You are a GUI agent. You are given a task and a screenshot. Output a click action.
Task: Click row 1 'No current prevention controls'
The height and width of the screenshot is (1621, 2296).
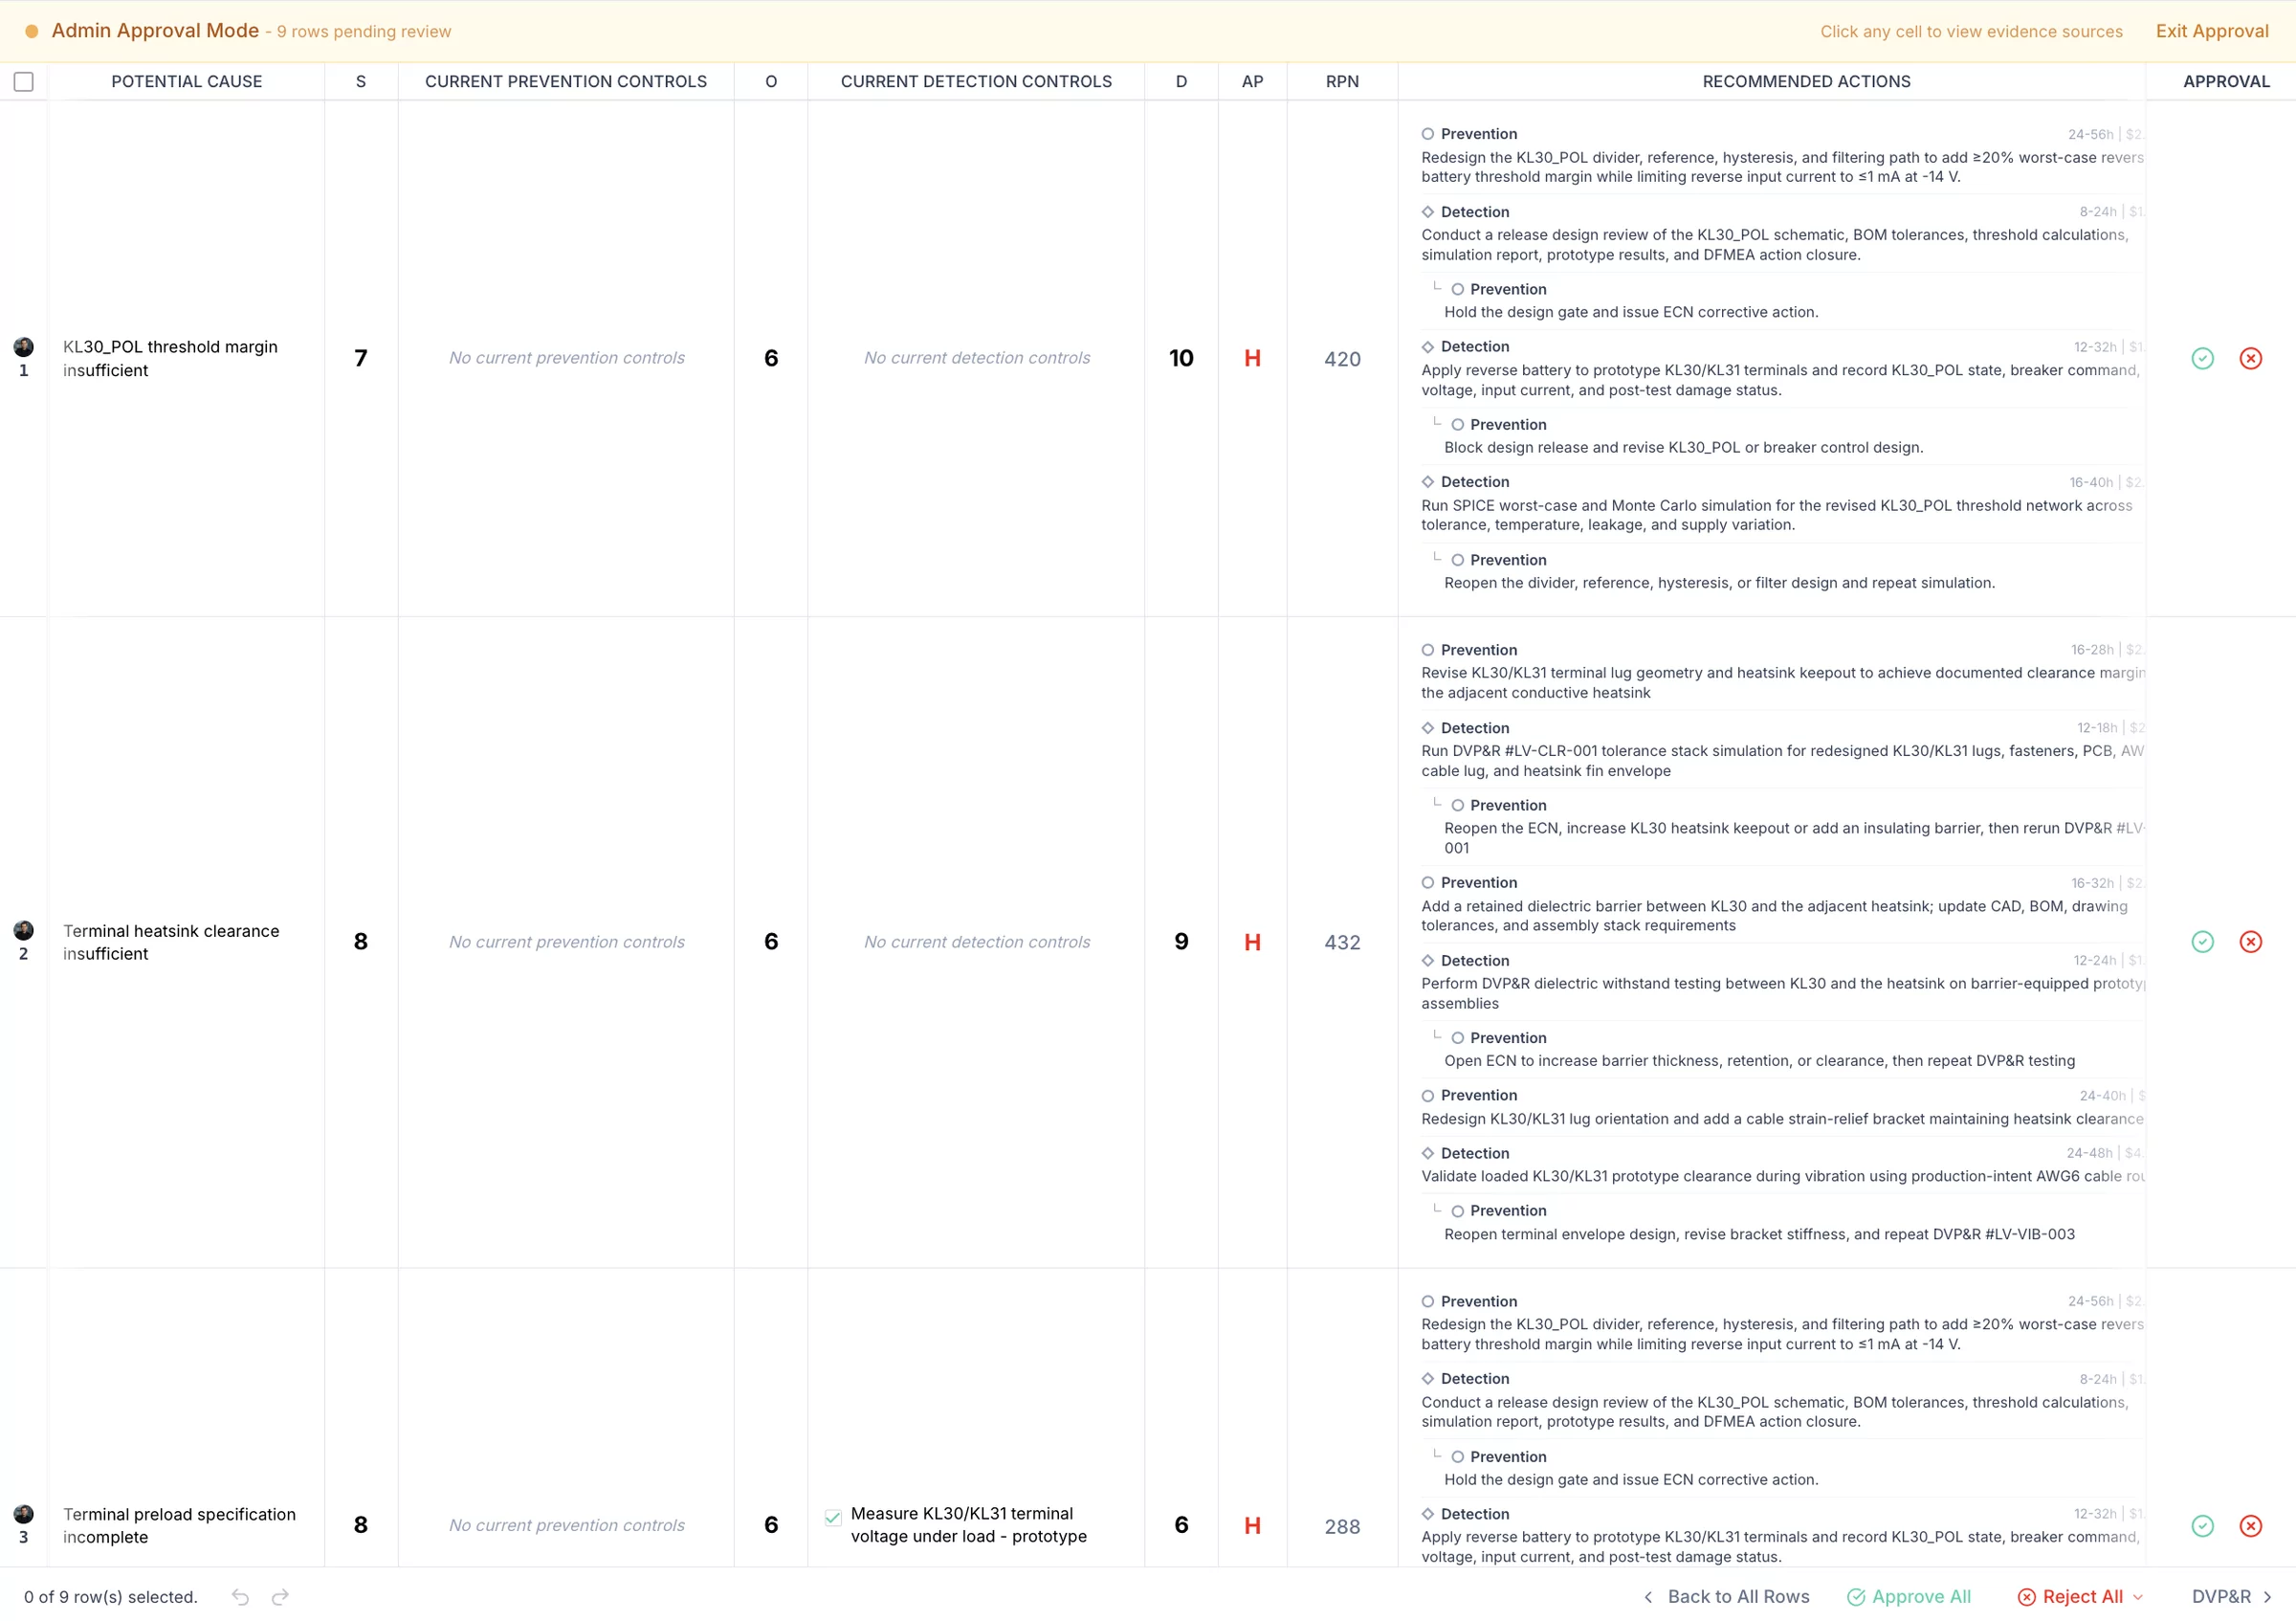(566, 357)
